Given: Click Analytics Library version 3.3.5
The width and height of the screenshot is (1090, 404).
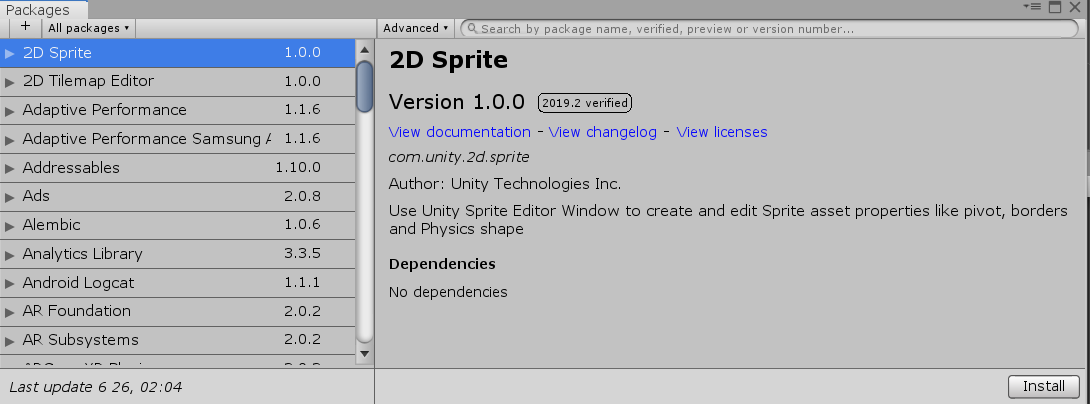Looking at the screenshot, I should 302,254.
